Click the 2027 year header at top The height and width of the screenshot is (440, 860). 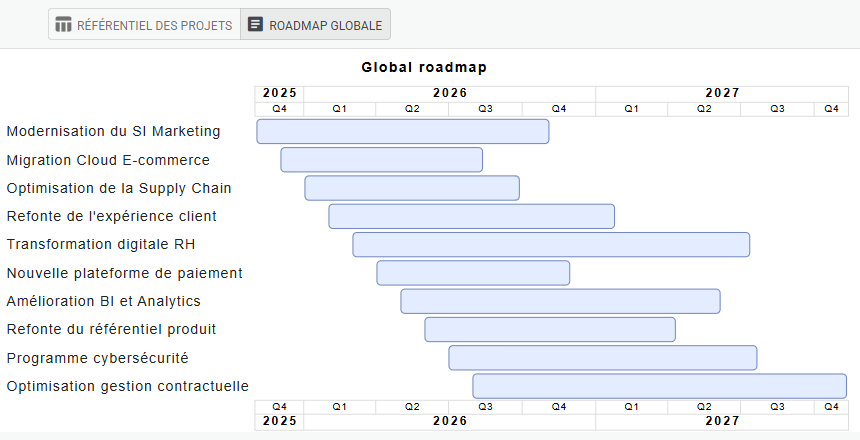click(722, 93)
